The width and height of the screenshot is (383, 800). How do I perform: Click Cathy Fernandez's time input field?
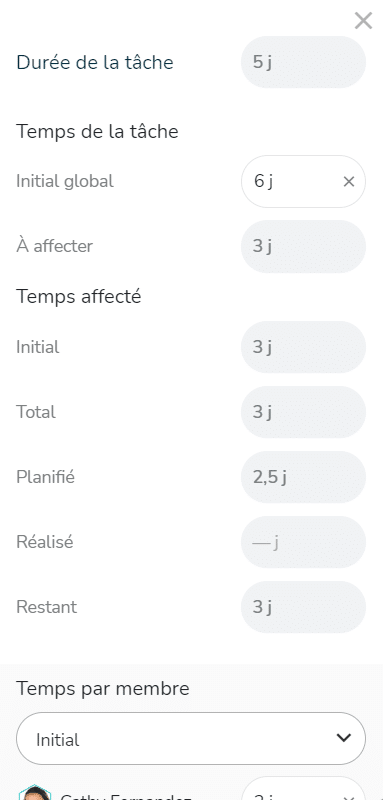pyautogui.click(x=303, y=788)
